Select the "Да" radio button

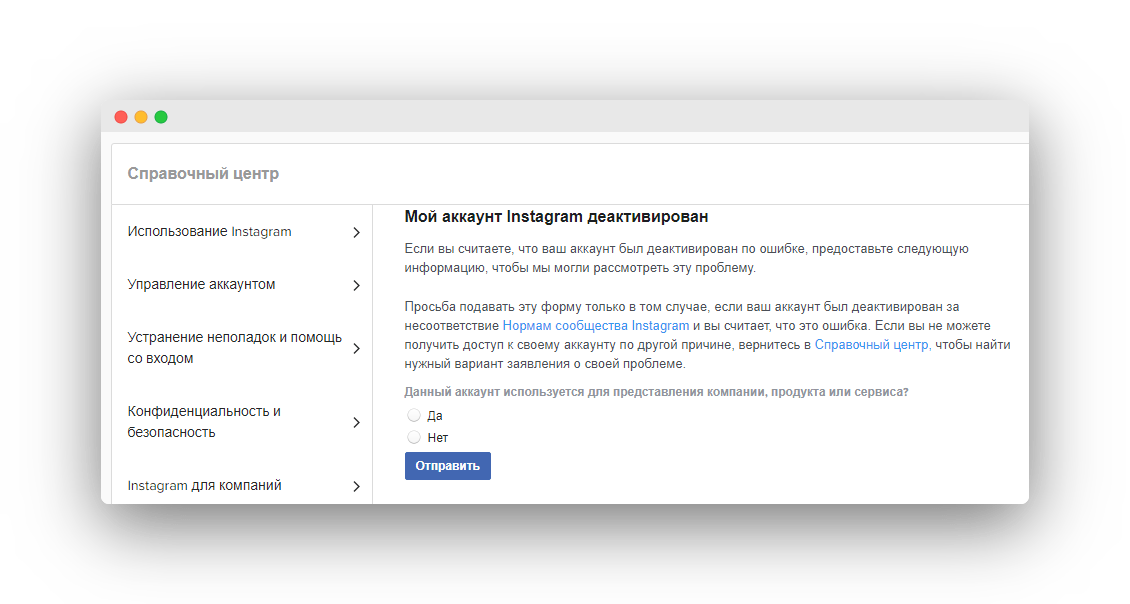point(414,415)
